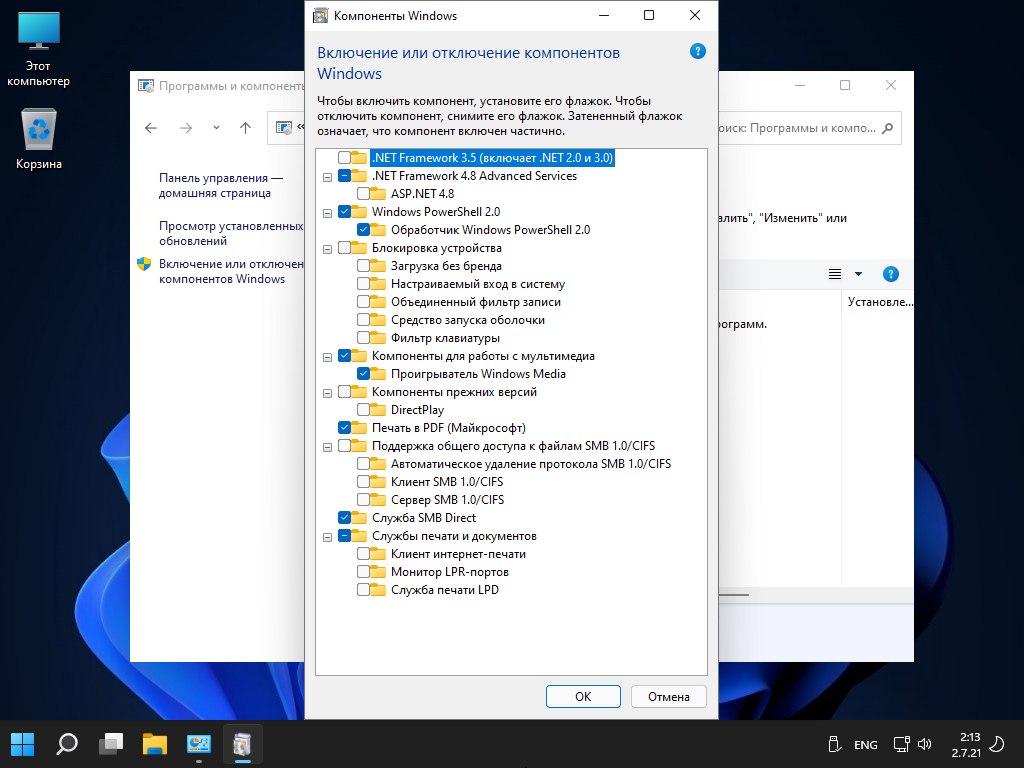1024x768 pixels.
Task: Click up arrow in Программы и компоненты window
Action: tap(246, 128)
